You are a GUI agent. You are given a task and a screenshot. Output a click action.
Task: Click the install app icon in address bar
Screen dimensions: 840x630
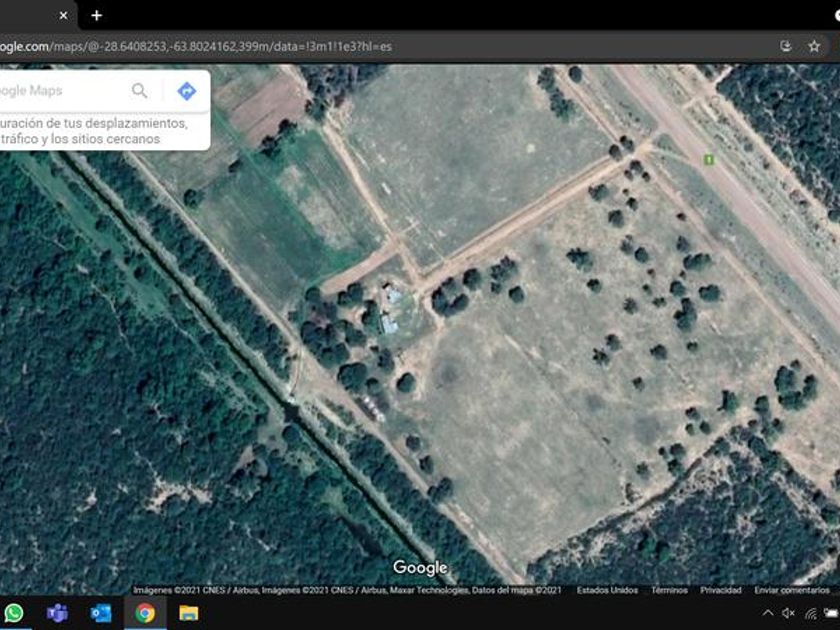tap(786, 46)
